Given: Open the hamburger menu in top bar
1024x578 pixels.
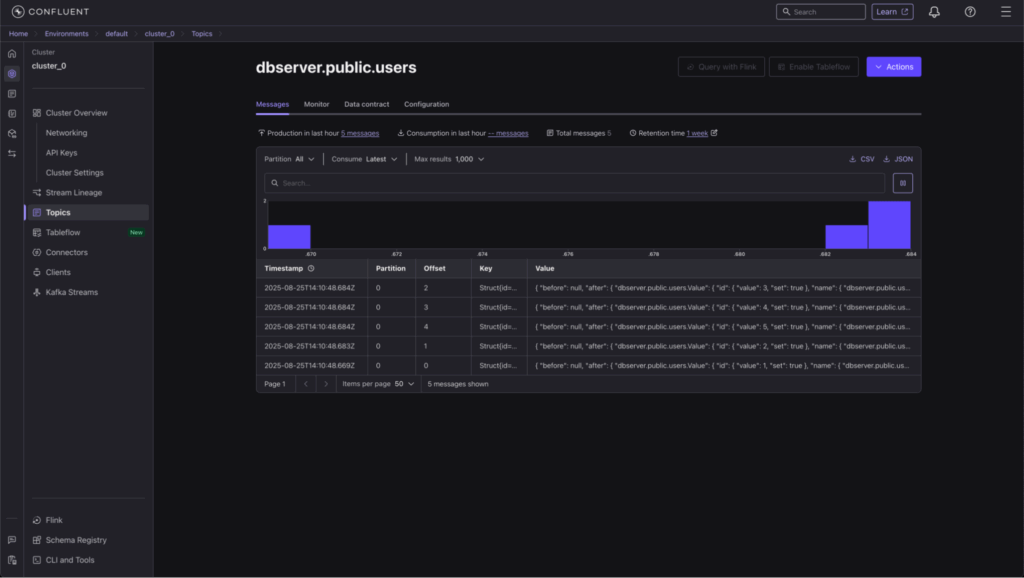Looking at the screenshot, I should 1005,12.
